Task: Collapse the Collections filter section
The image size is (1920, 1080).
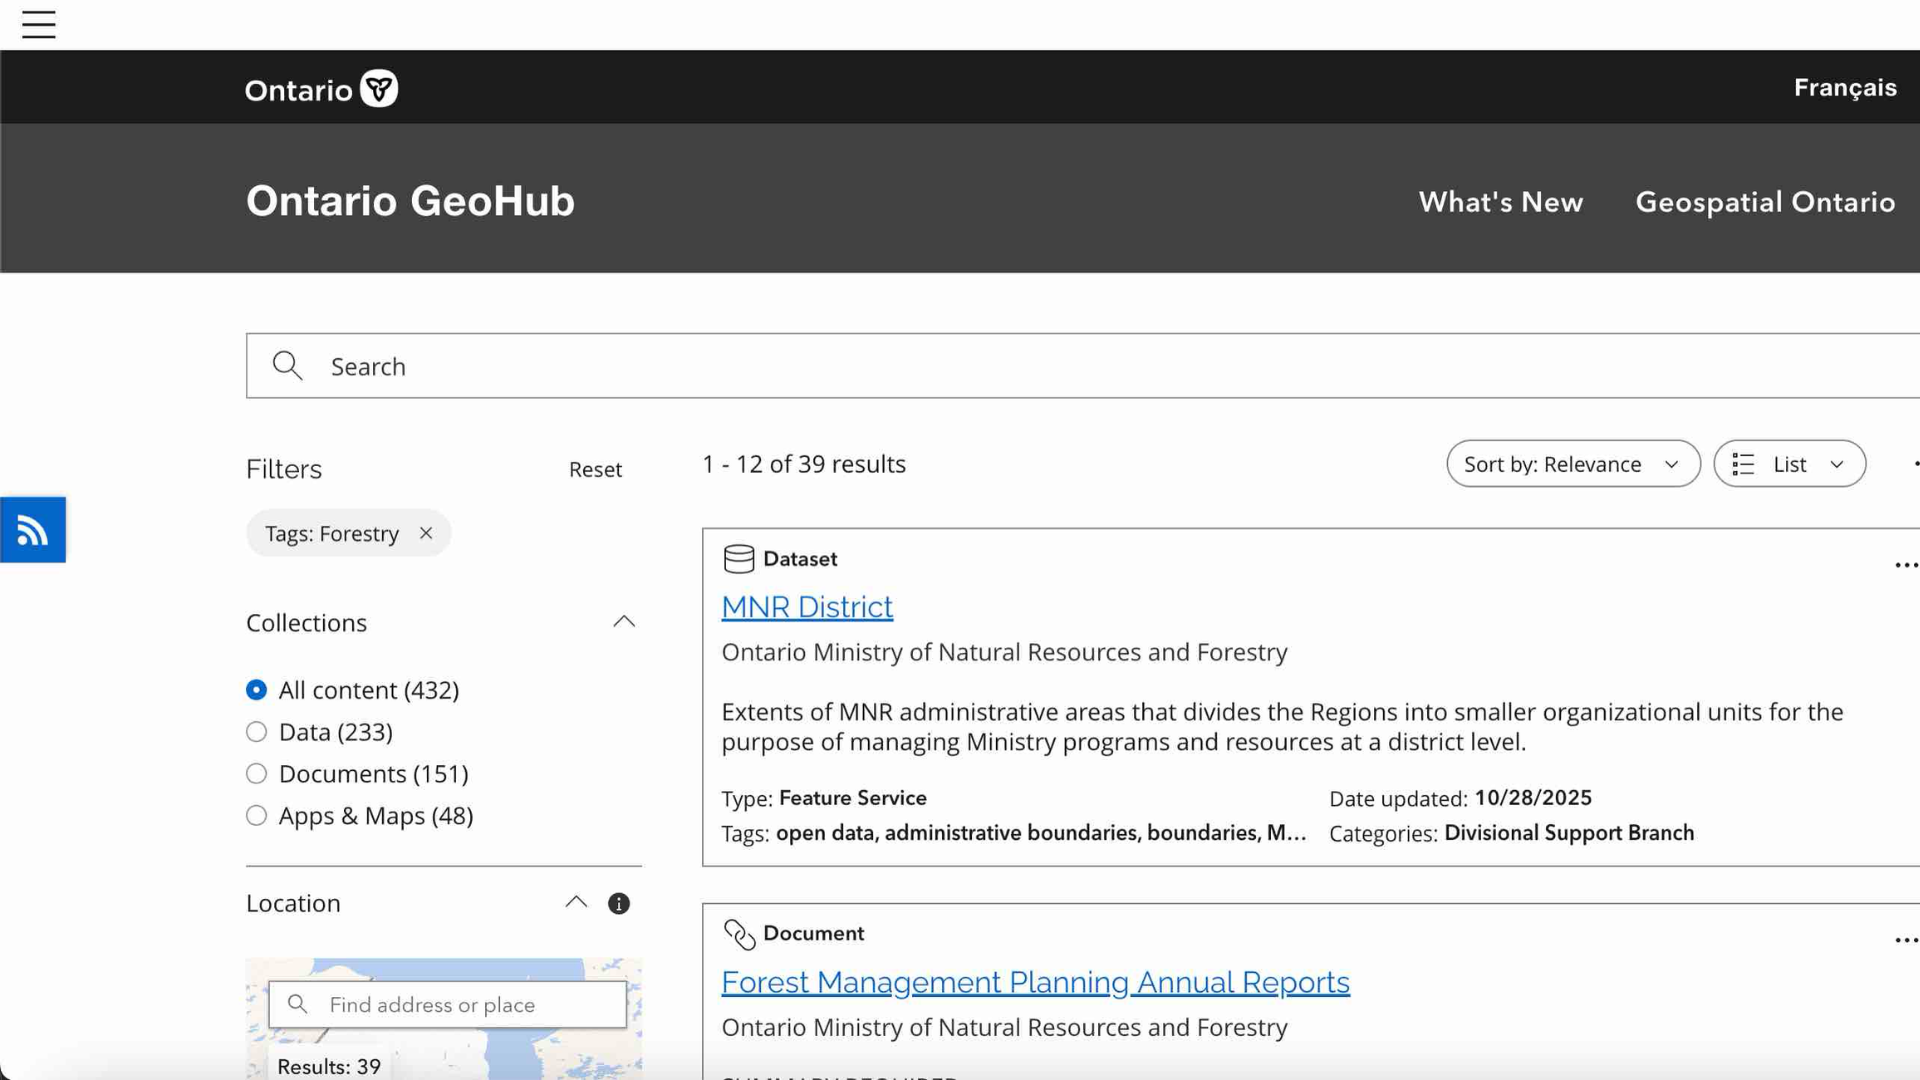Action: click(x=624, y=621)
